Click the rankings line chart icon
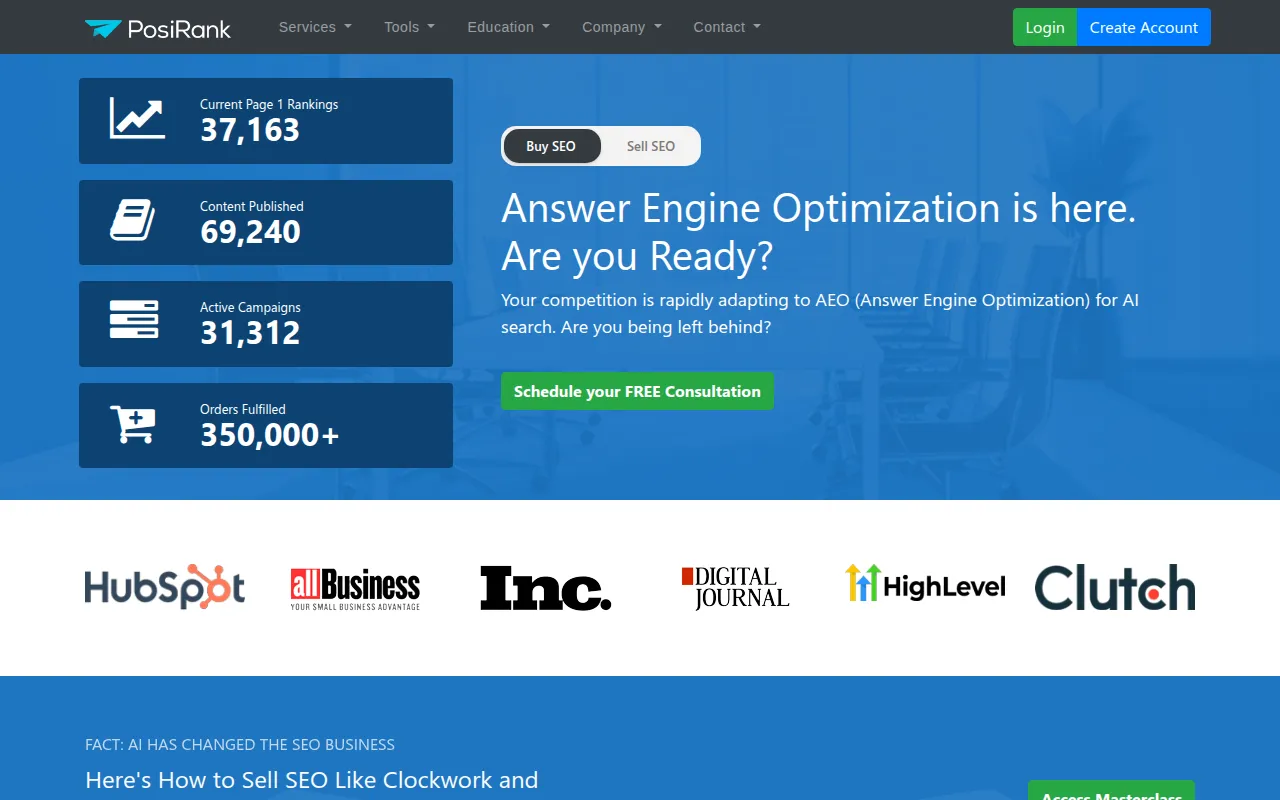The height and width of the screenshot is (800, 1280). [x=137, y=118]
